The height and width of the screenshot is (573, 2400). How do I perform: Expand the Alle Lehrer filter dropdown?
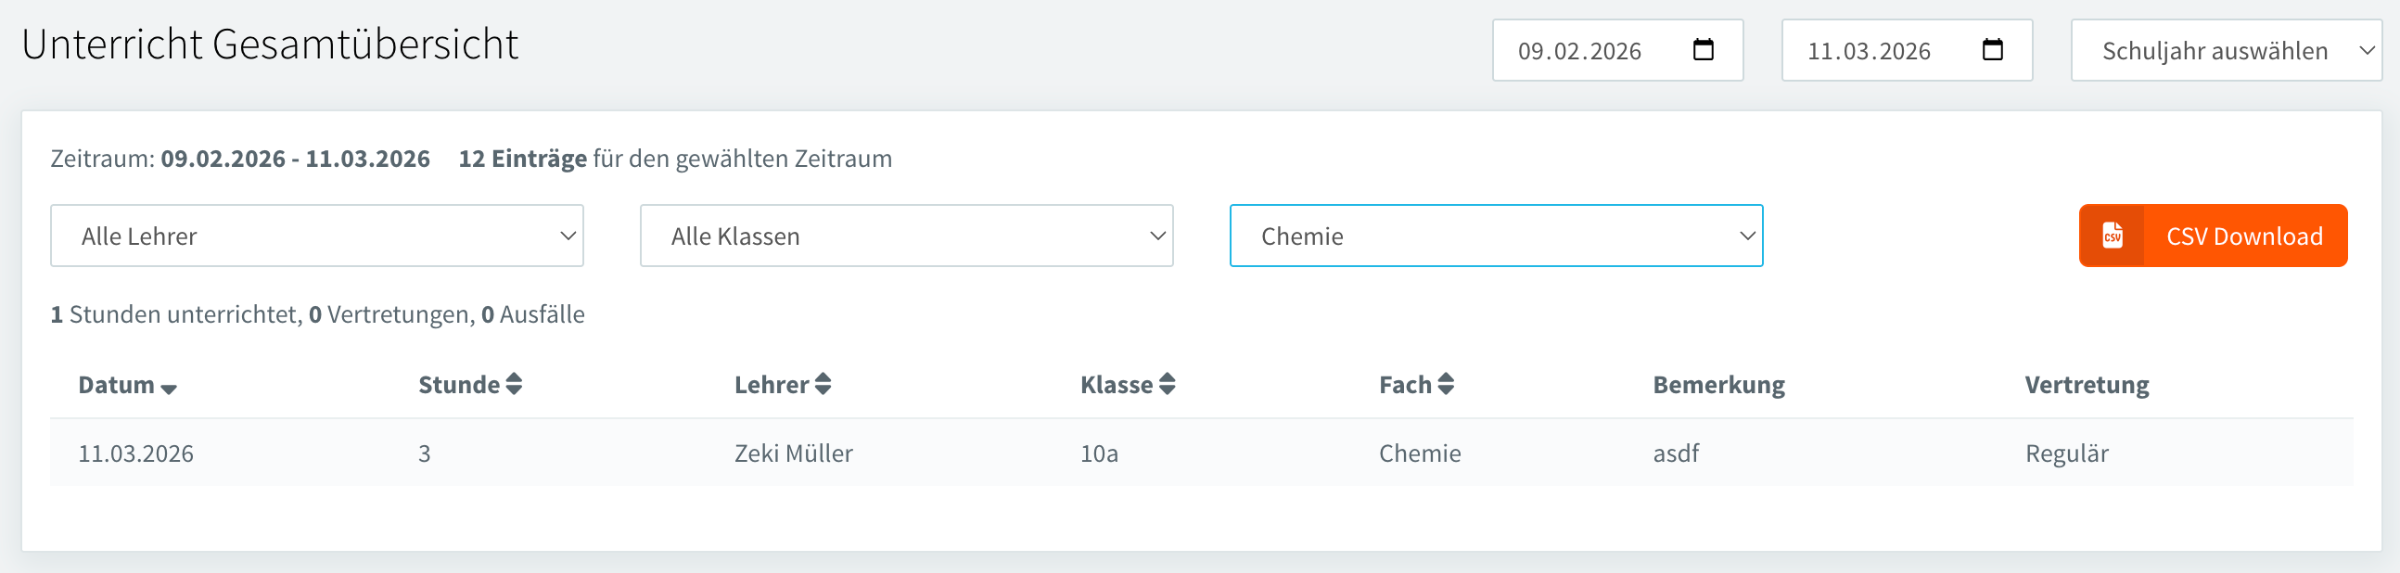[x=317, y=236]
